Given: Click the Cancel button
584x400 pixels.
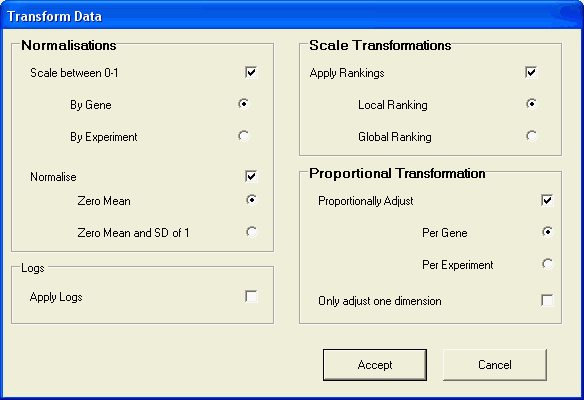Looking at the screenshot, I should coord(495,365).
